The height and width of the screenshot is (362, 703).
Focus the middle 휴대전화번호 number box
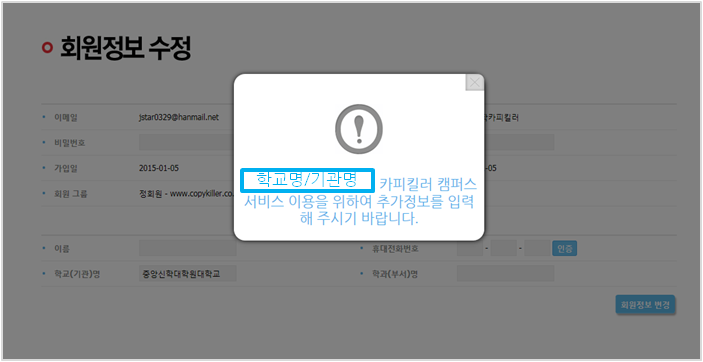(503, 249)
